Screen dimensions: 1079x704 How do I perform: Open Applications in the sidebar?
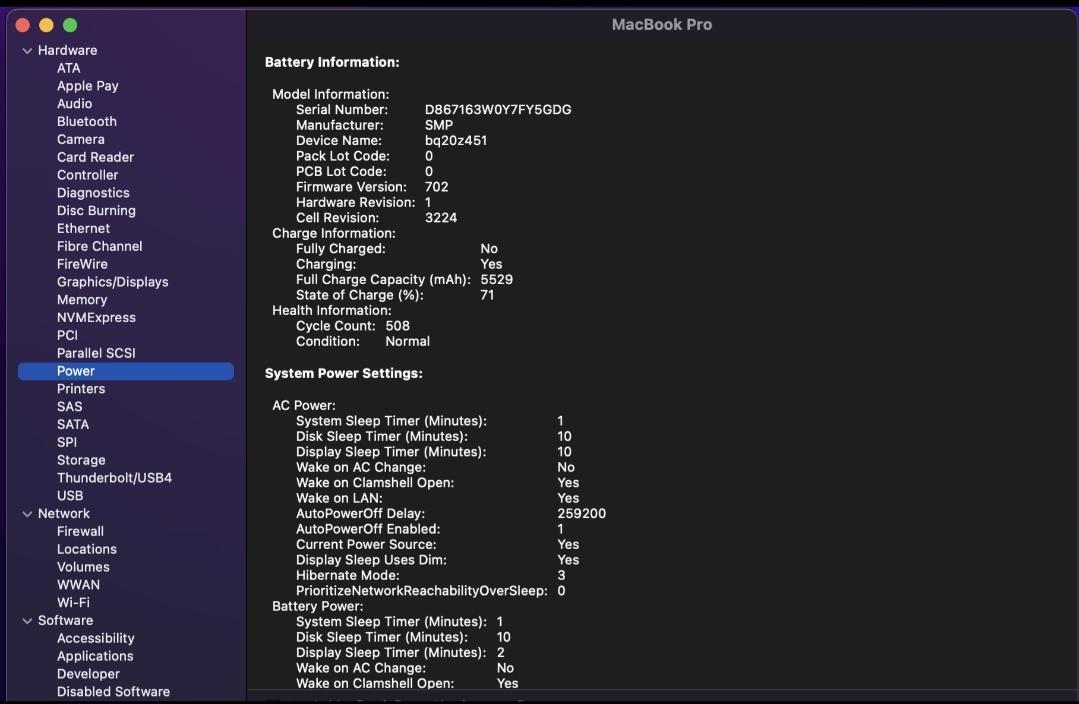[95, 657]
